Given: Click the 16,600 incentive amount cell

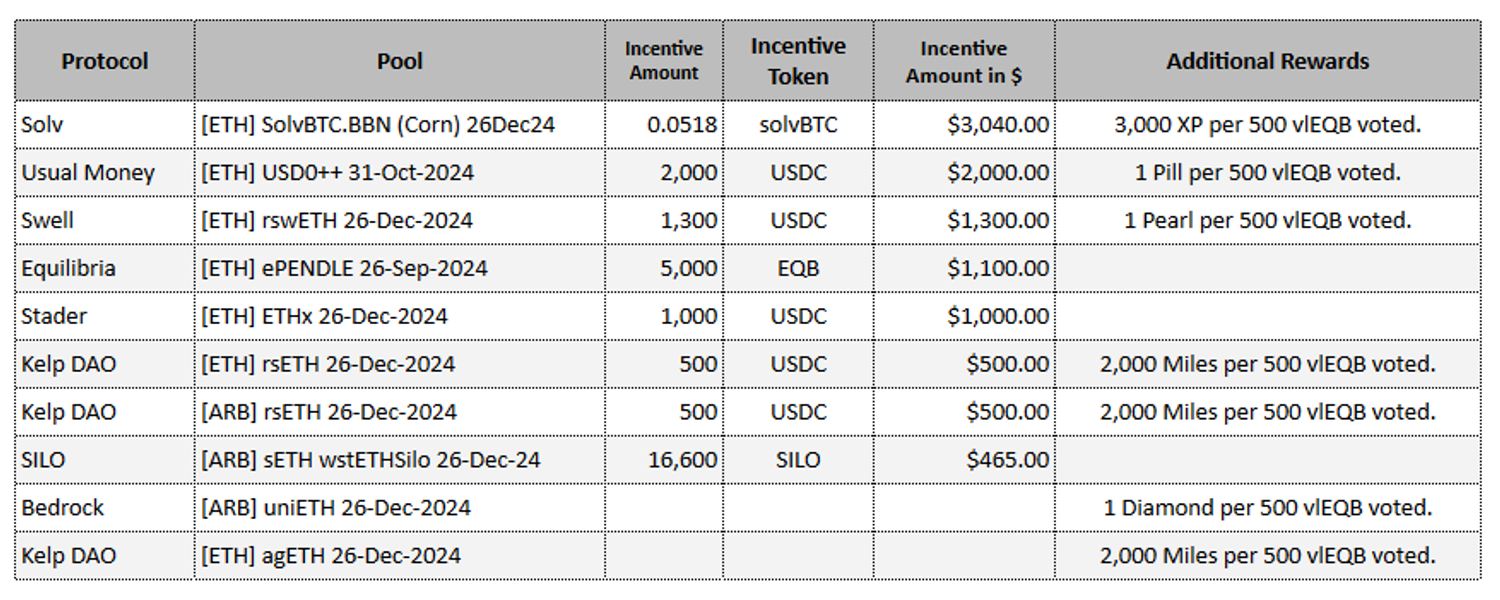Looking at the screenshot, I should [664, 460].
